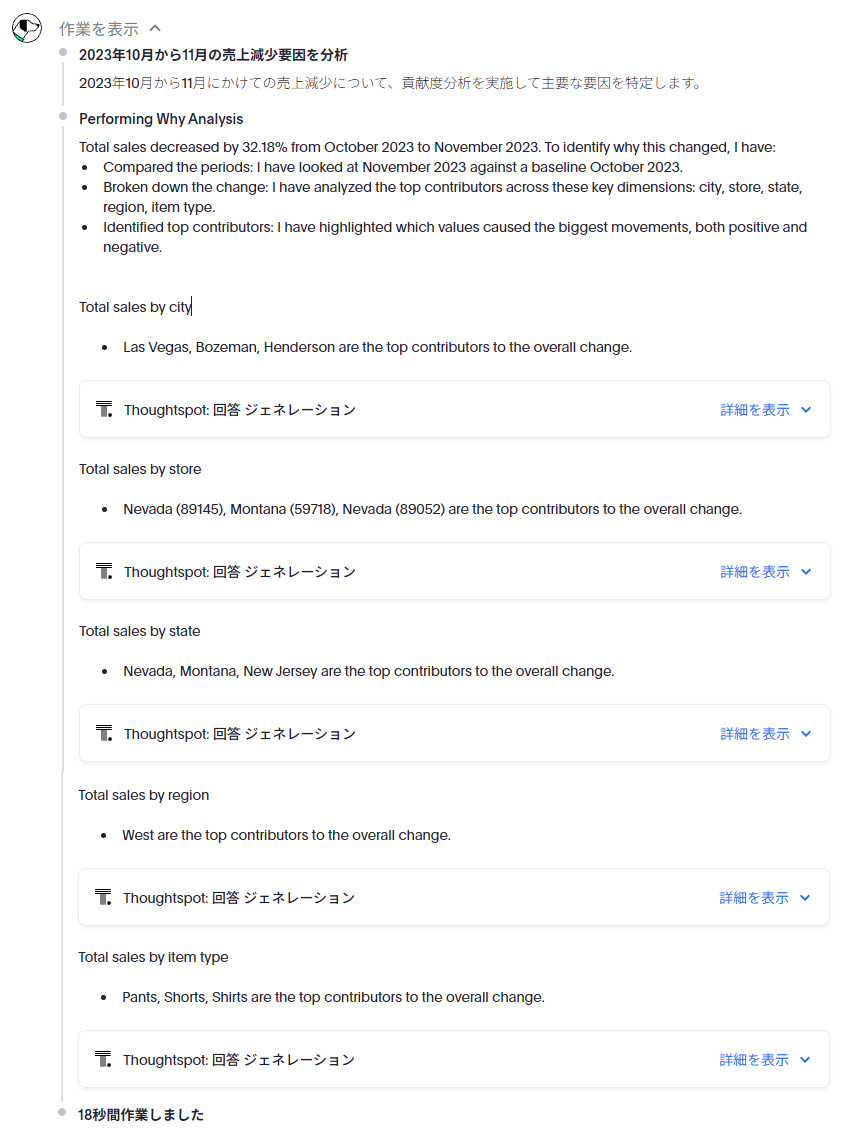Open 詳細を表示 link in item type card
Image resolution: width=850 pixels, height=1134 pixels.
tap(754, 1060)
